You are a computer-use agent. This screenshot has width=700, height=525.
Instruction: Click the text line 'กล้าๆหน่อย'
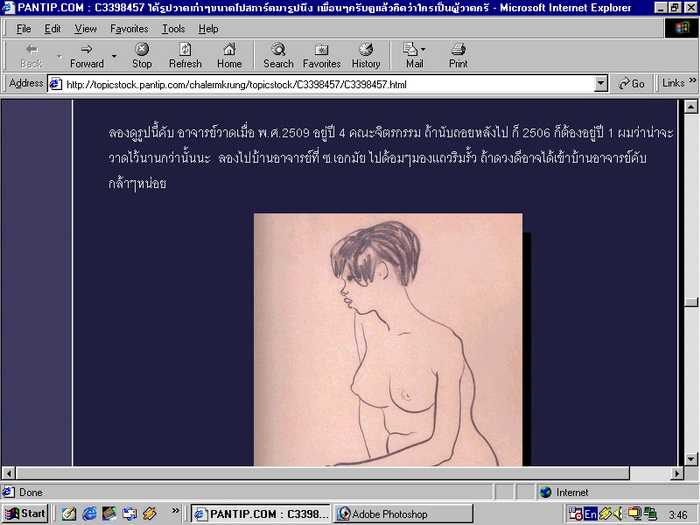coord(137,183)
